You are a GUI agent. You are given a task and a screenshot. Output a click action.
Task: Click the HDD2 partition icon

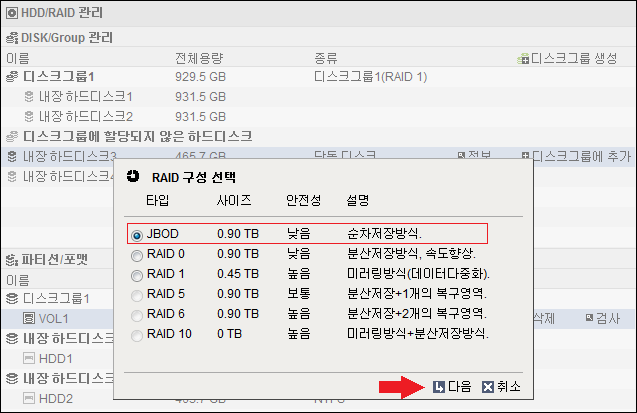pyautogui.click(x=29, y=398)
